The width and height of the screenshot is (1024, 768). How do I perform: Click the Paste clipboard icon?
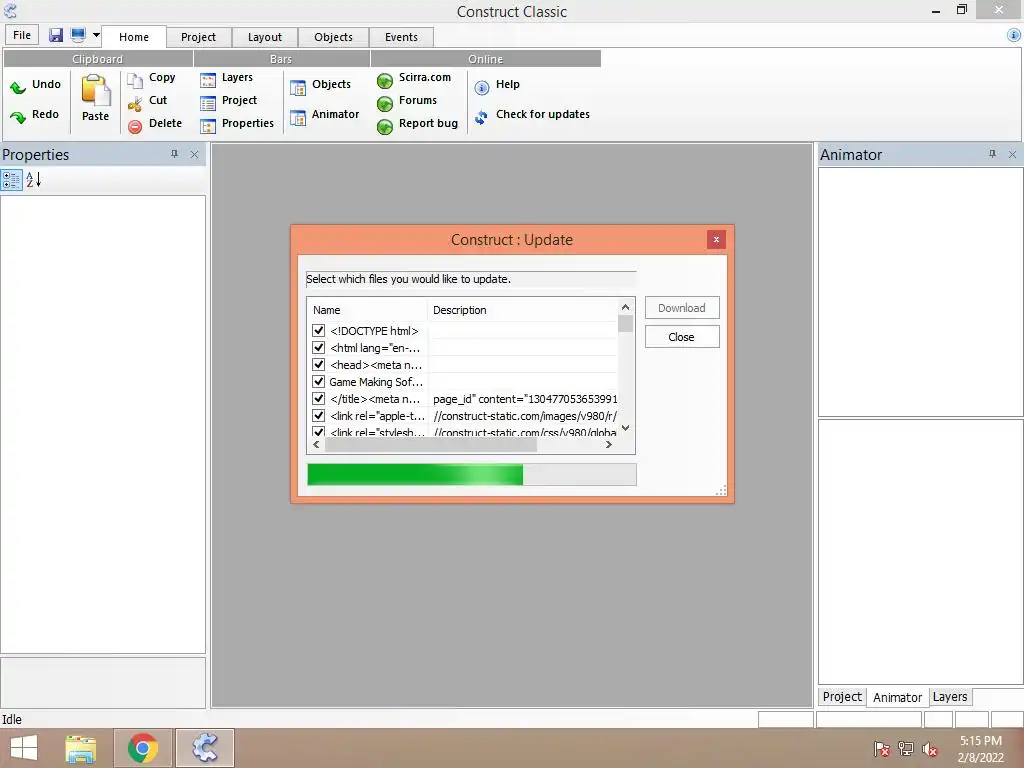point(96,90)
